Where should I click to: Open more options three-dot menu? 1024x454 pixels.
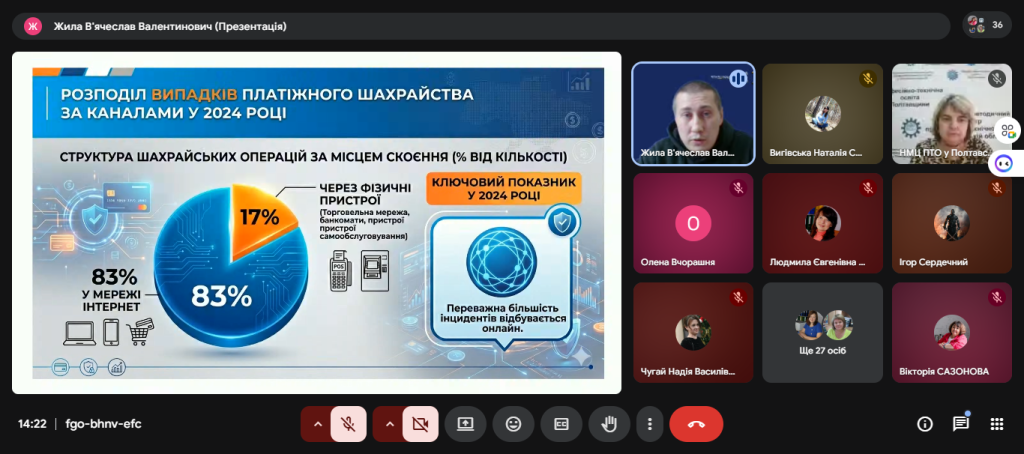click(650, 424)
